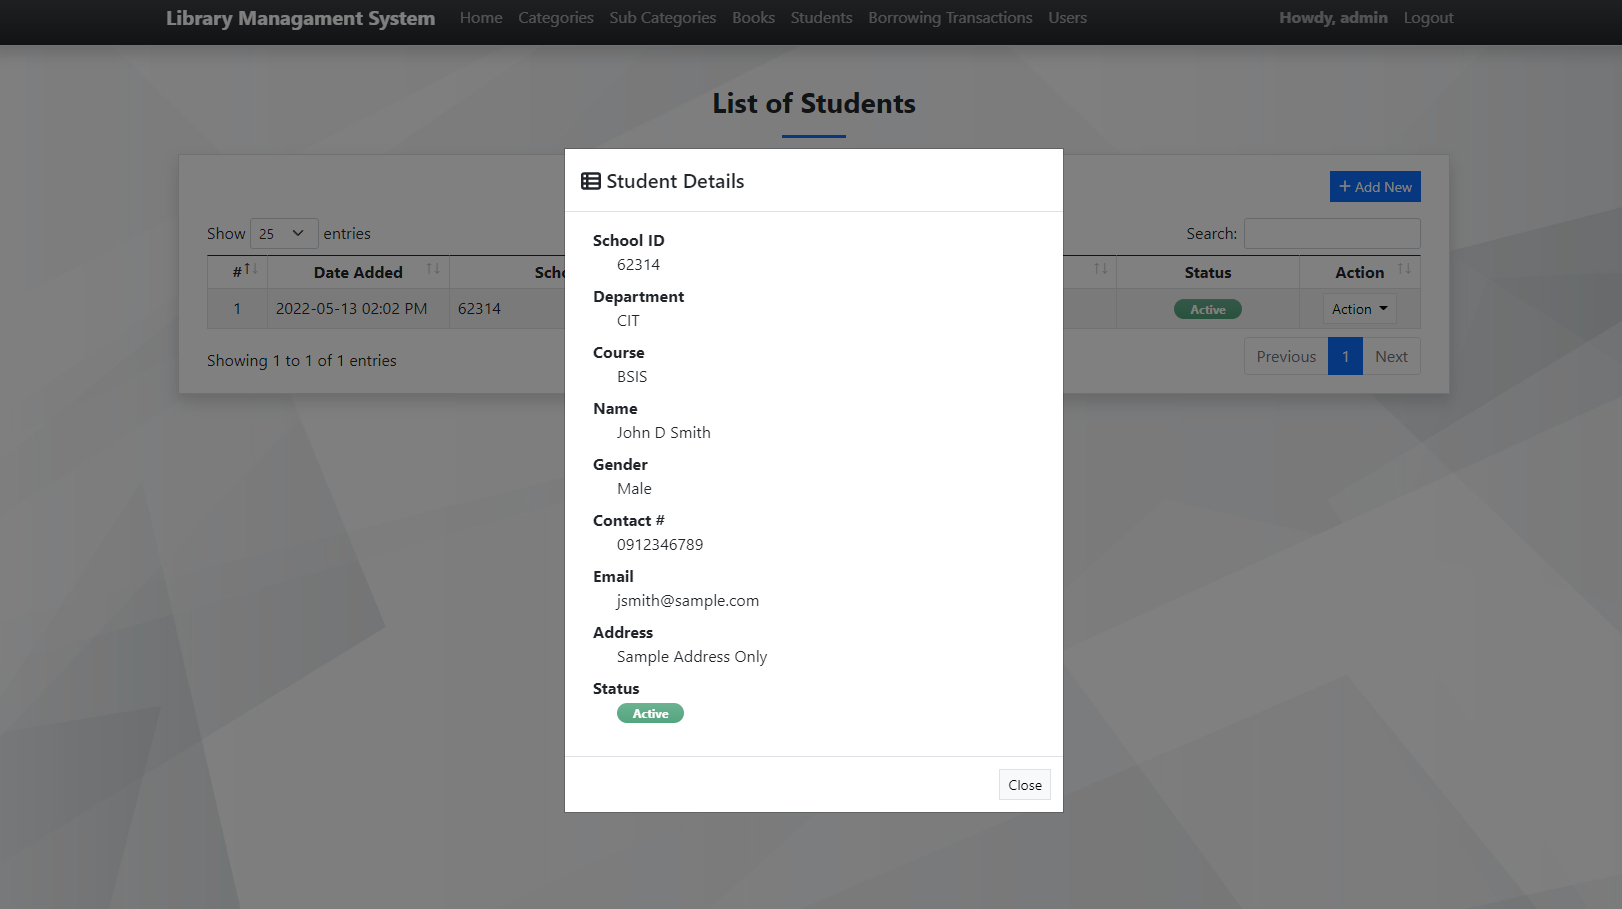Viewport: 1622px width, 909px height.
Task: Open the Students menu item
Action: tap(821, 18)
